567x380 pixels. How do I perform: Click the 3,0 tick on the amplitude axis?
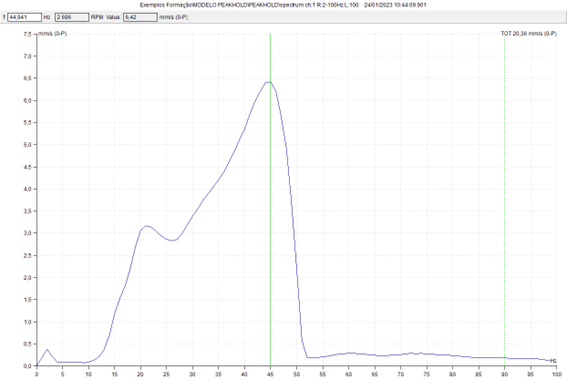28,233
